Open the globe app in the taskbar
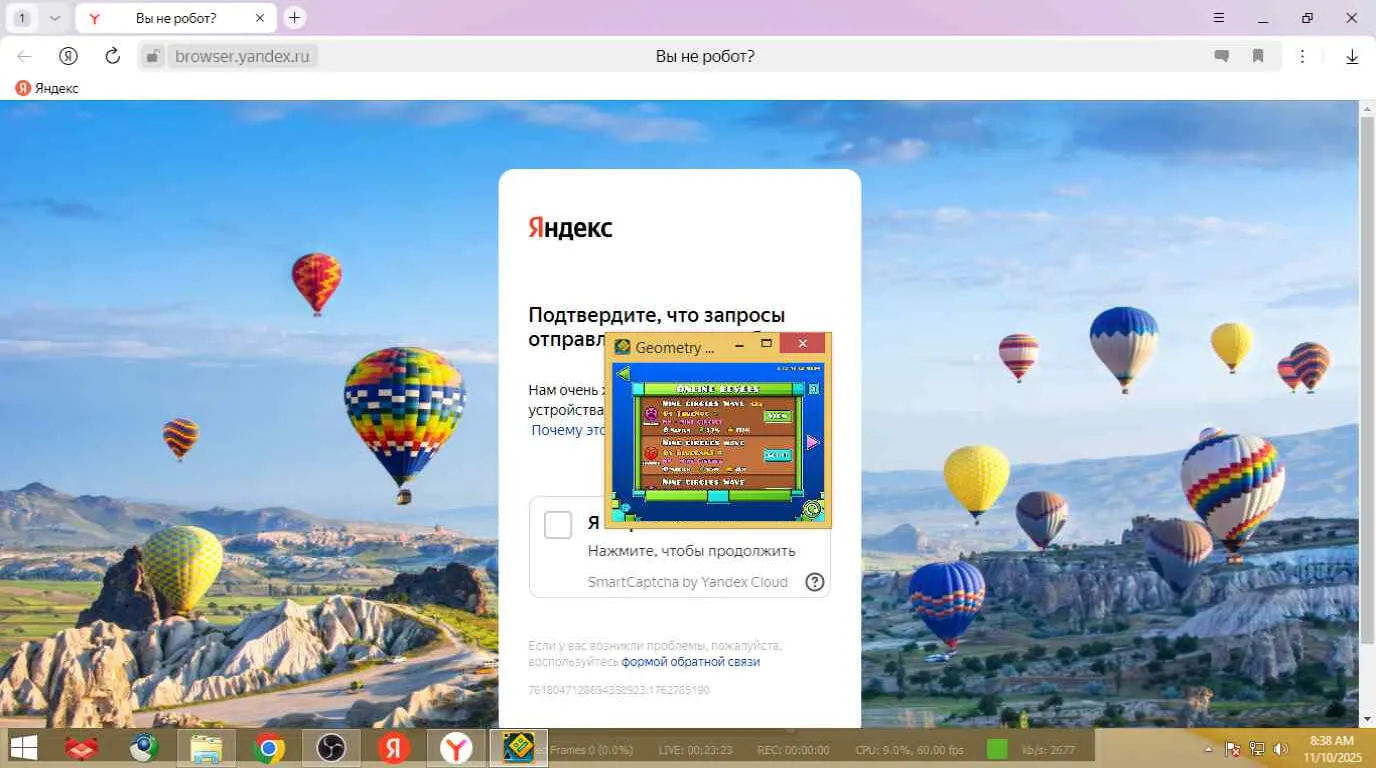 pyautogui.click(x=144, y=748)
